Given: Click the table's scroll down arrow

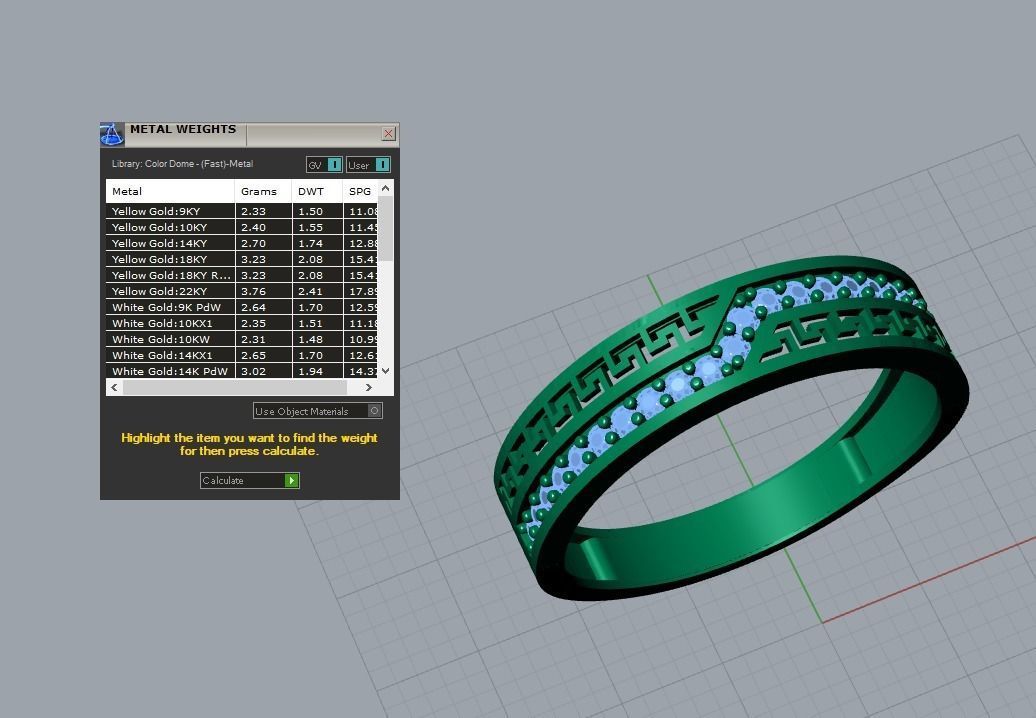Looking at the screenshot, I should point(386,371).
